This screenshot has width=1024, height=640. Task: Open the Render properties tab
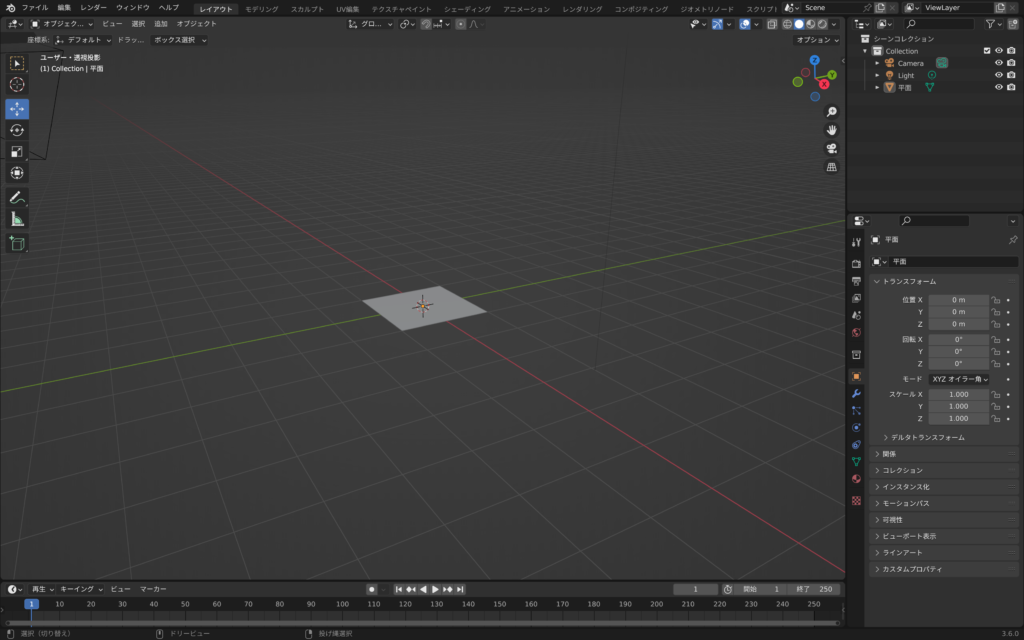(x=856, y=264)
